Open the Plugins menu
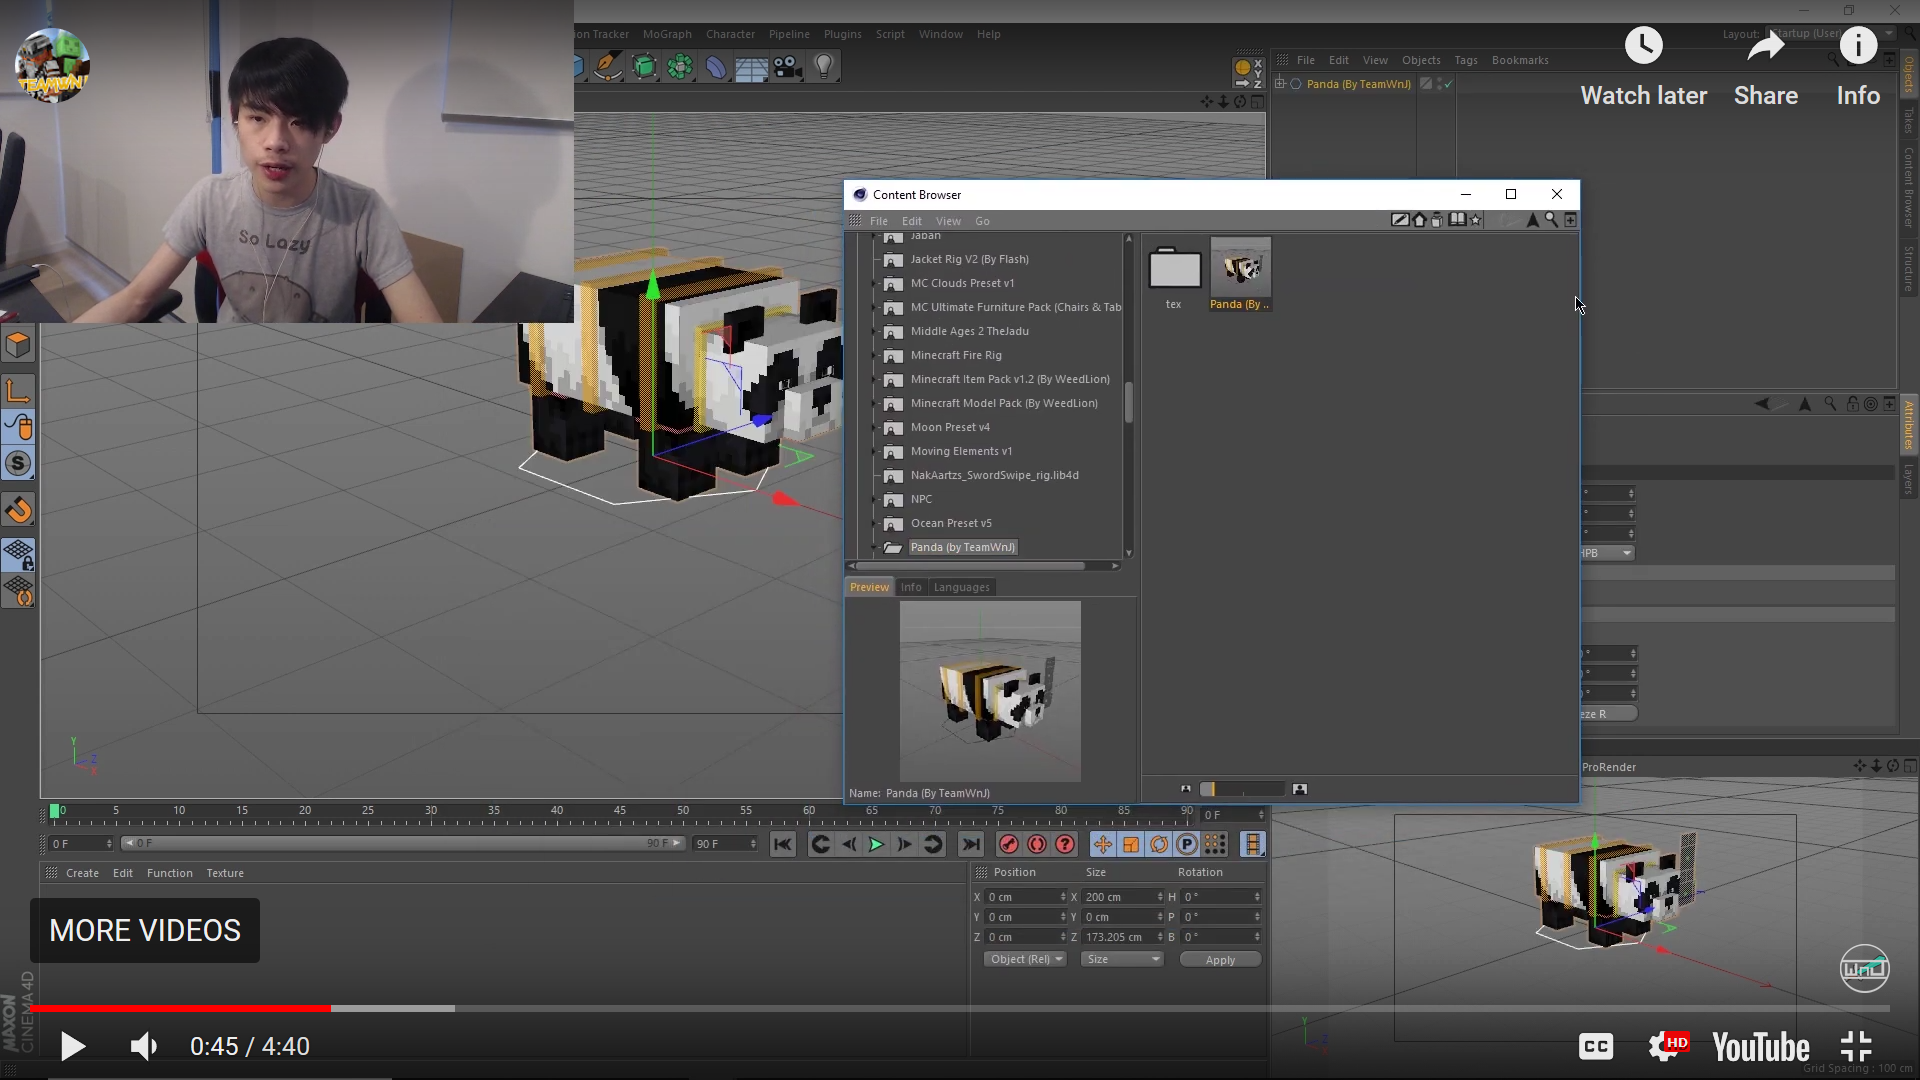Screen dimensions: 1920x1080 842,34
